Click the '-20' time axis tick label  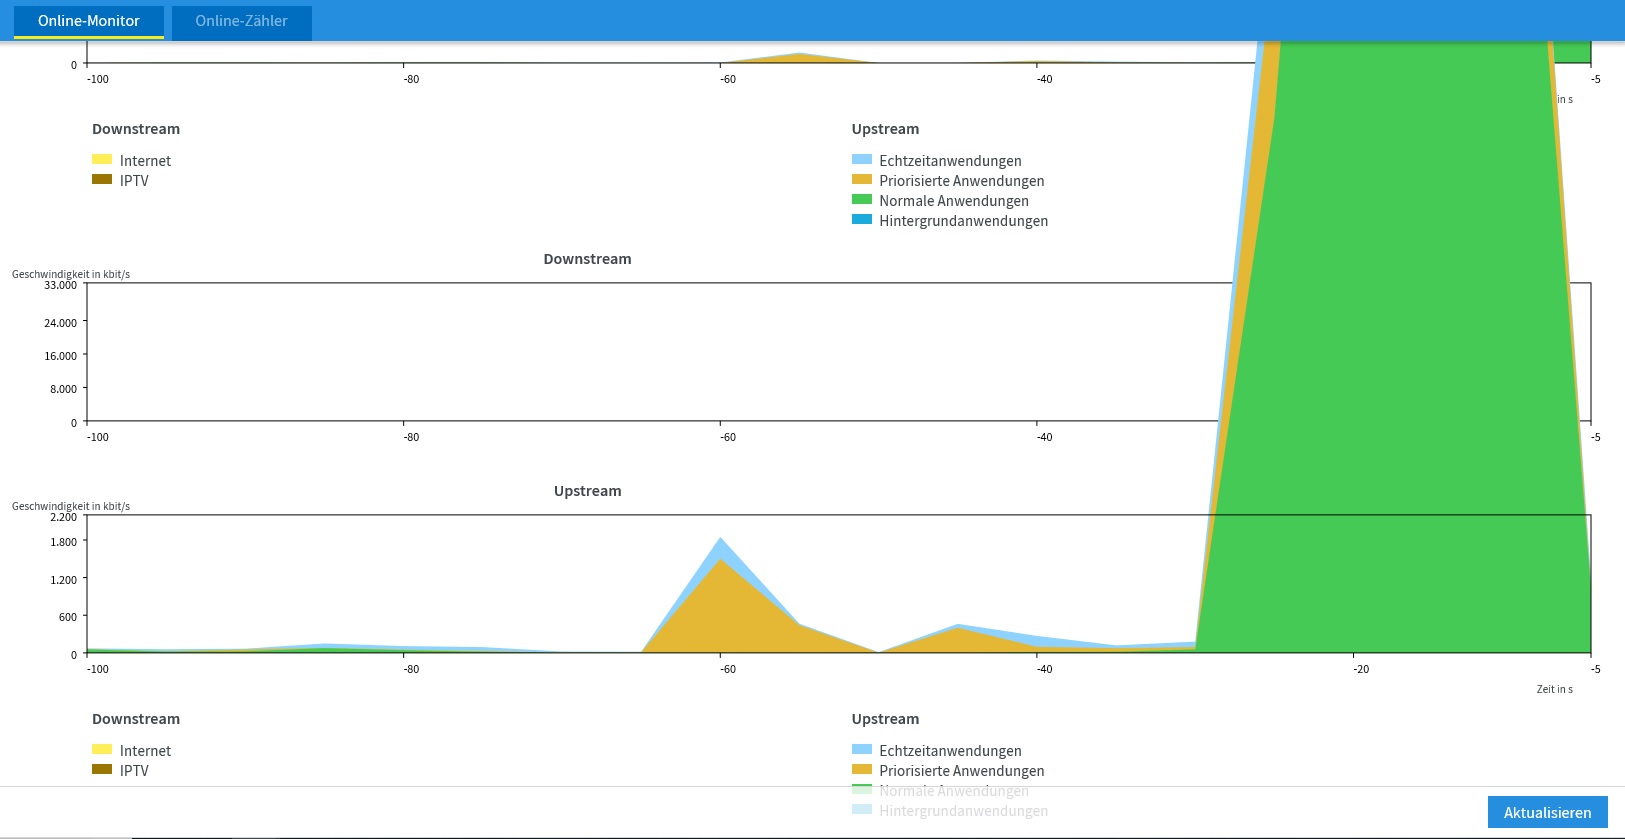(1361, 669)
